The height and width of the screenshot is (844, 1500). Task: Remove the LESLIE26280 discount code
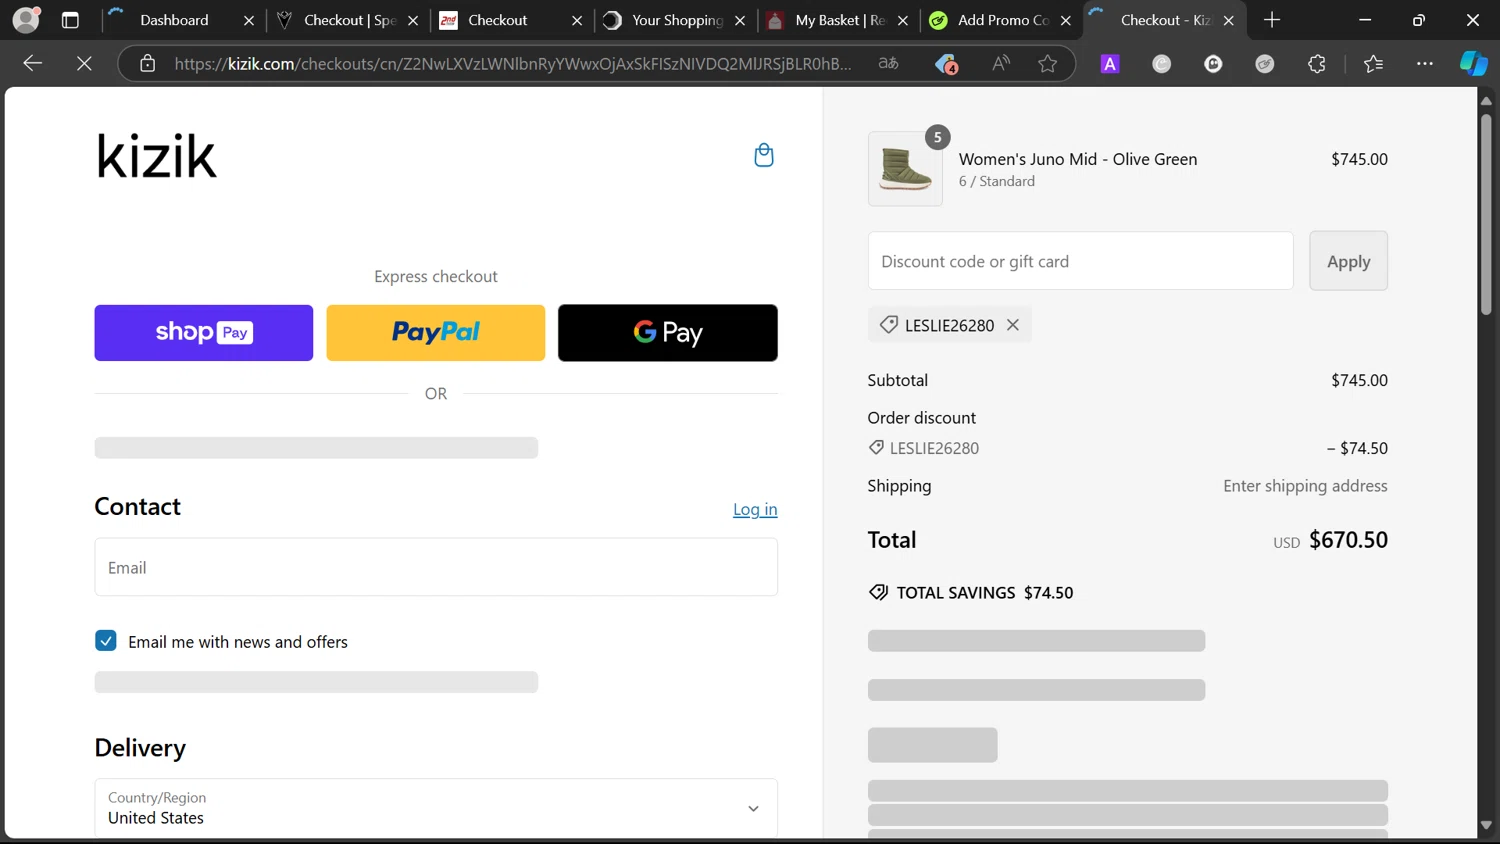point(1013,325)
